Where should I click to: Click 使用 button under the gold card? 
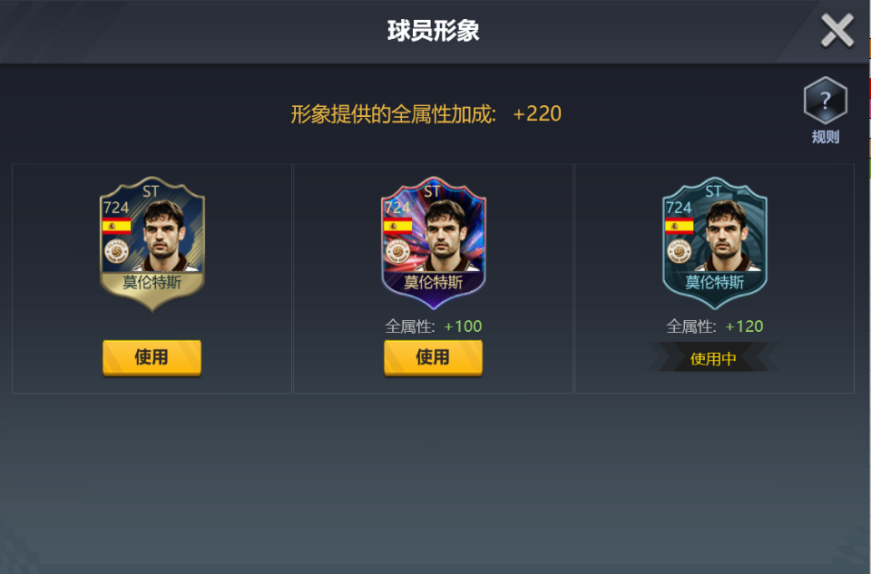click(152, 358)
